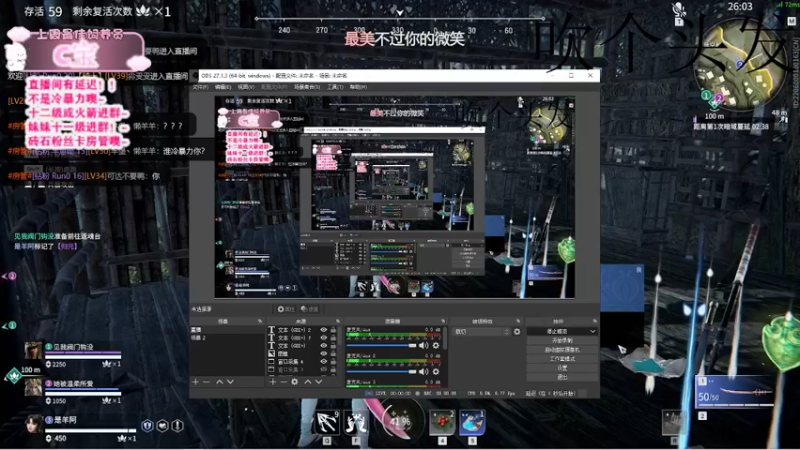The image size is (800, 450).
Task: Add a new scene with the plus icon
Action: (195, 382)
